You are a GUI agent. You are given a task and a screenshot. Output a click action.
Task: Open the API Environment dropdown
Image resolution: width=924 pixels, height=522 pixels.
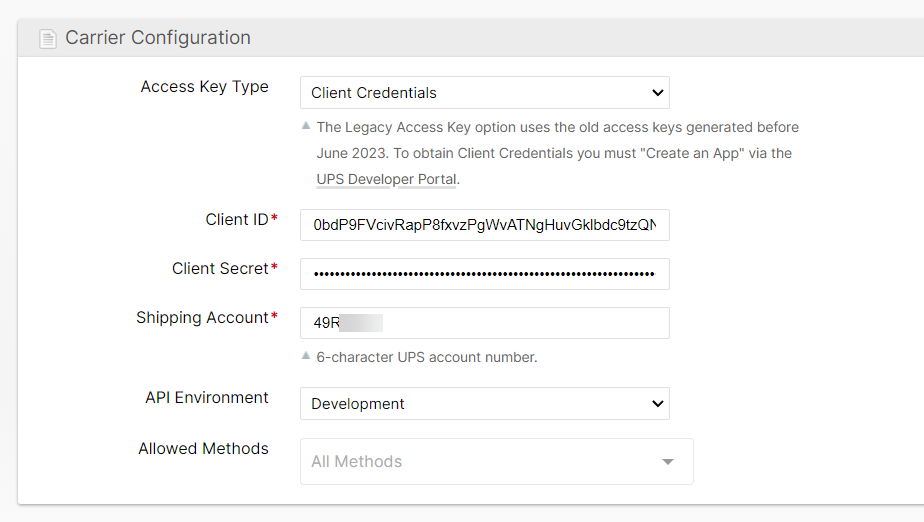484,404
